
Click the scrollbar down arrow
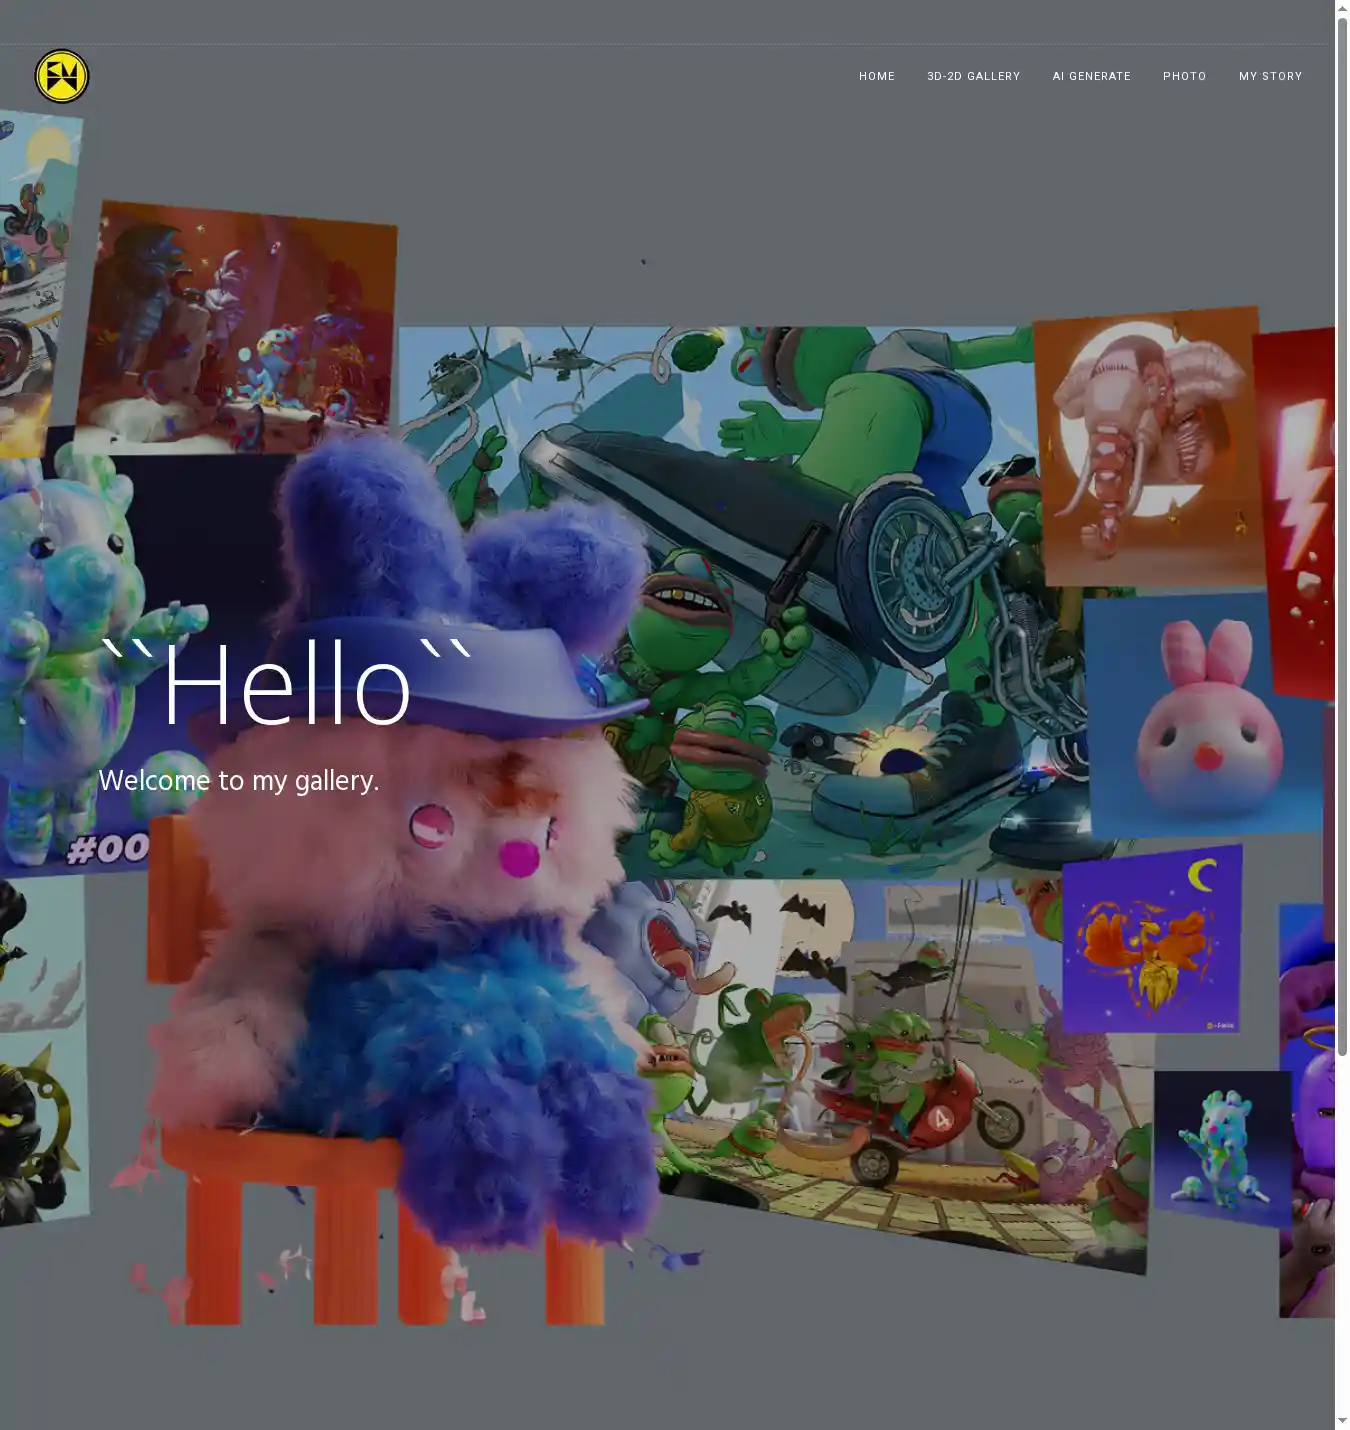pos(1342,1421)
